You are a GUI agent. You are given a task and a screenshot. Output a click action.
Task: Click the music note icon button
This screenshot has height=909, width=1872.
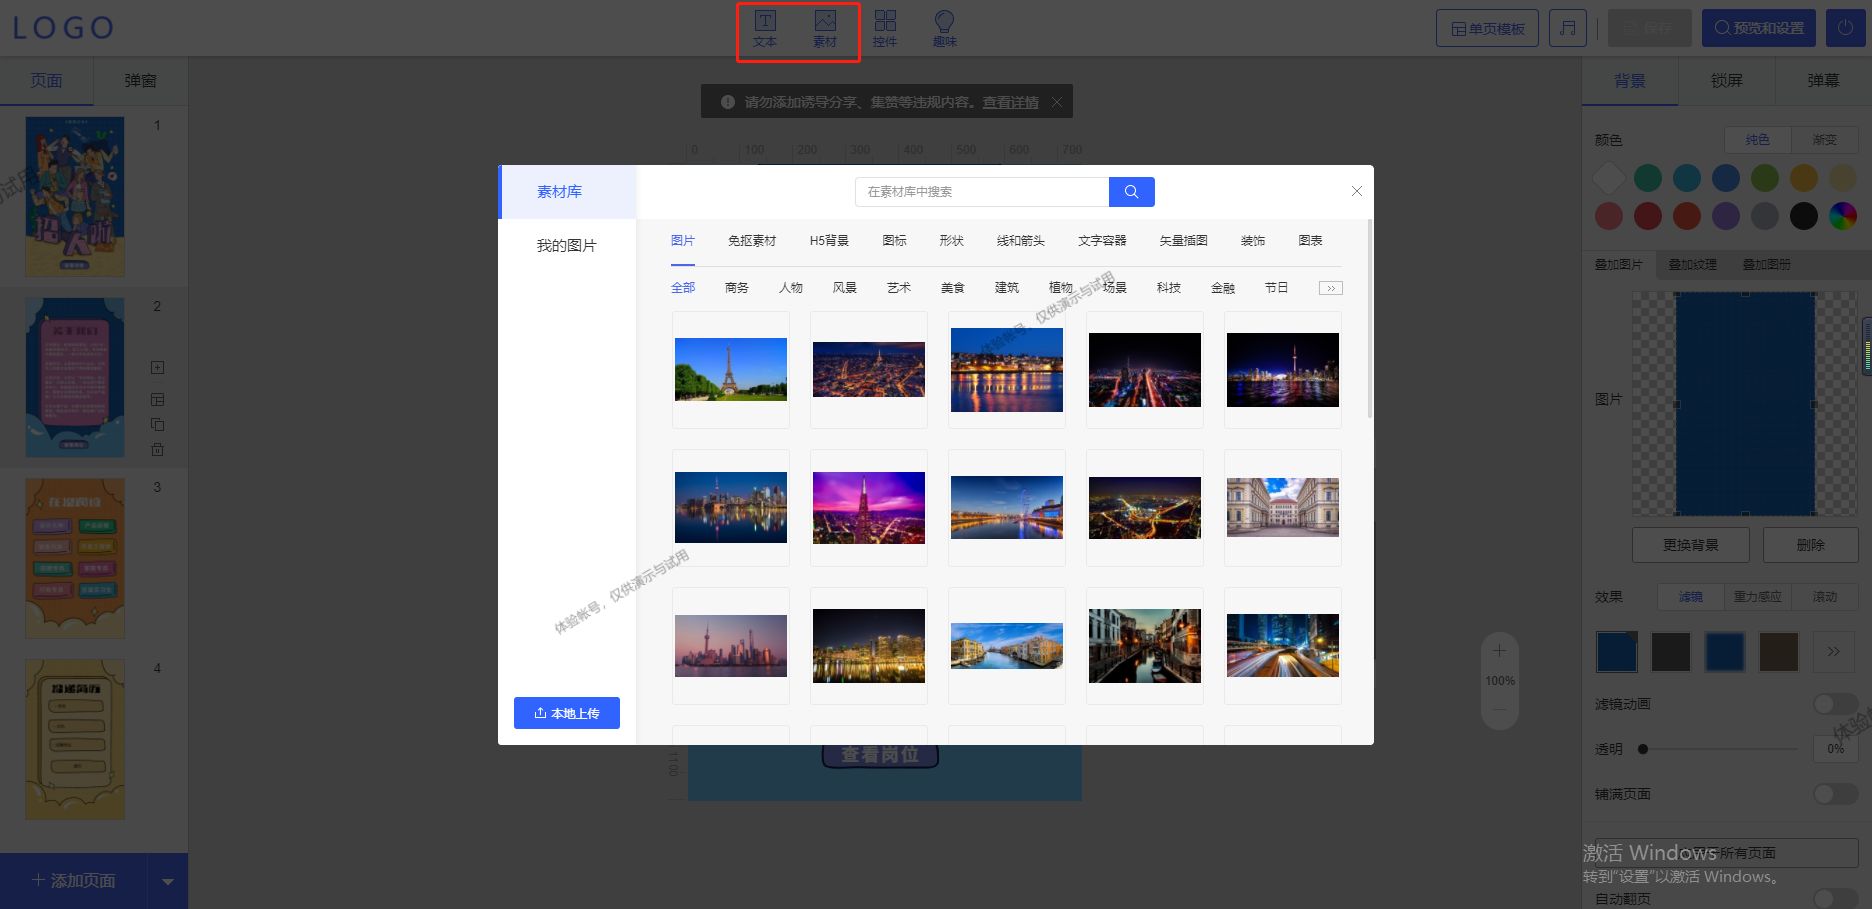pyautogui.click(x=1568, y=28)
